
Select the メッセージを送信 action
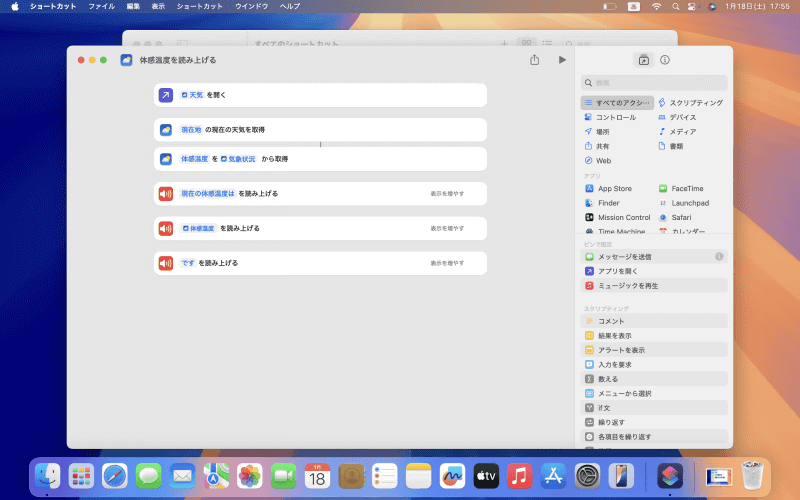654,257
